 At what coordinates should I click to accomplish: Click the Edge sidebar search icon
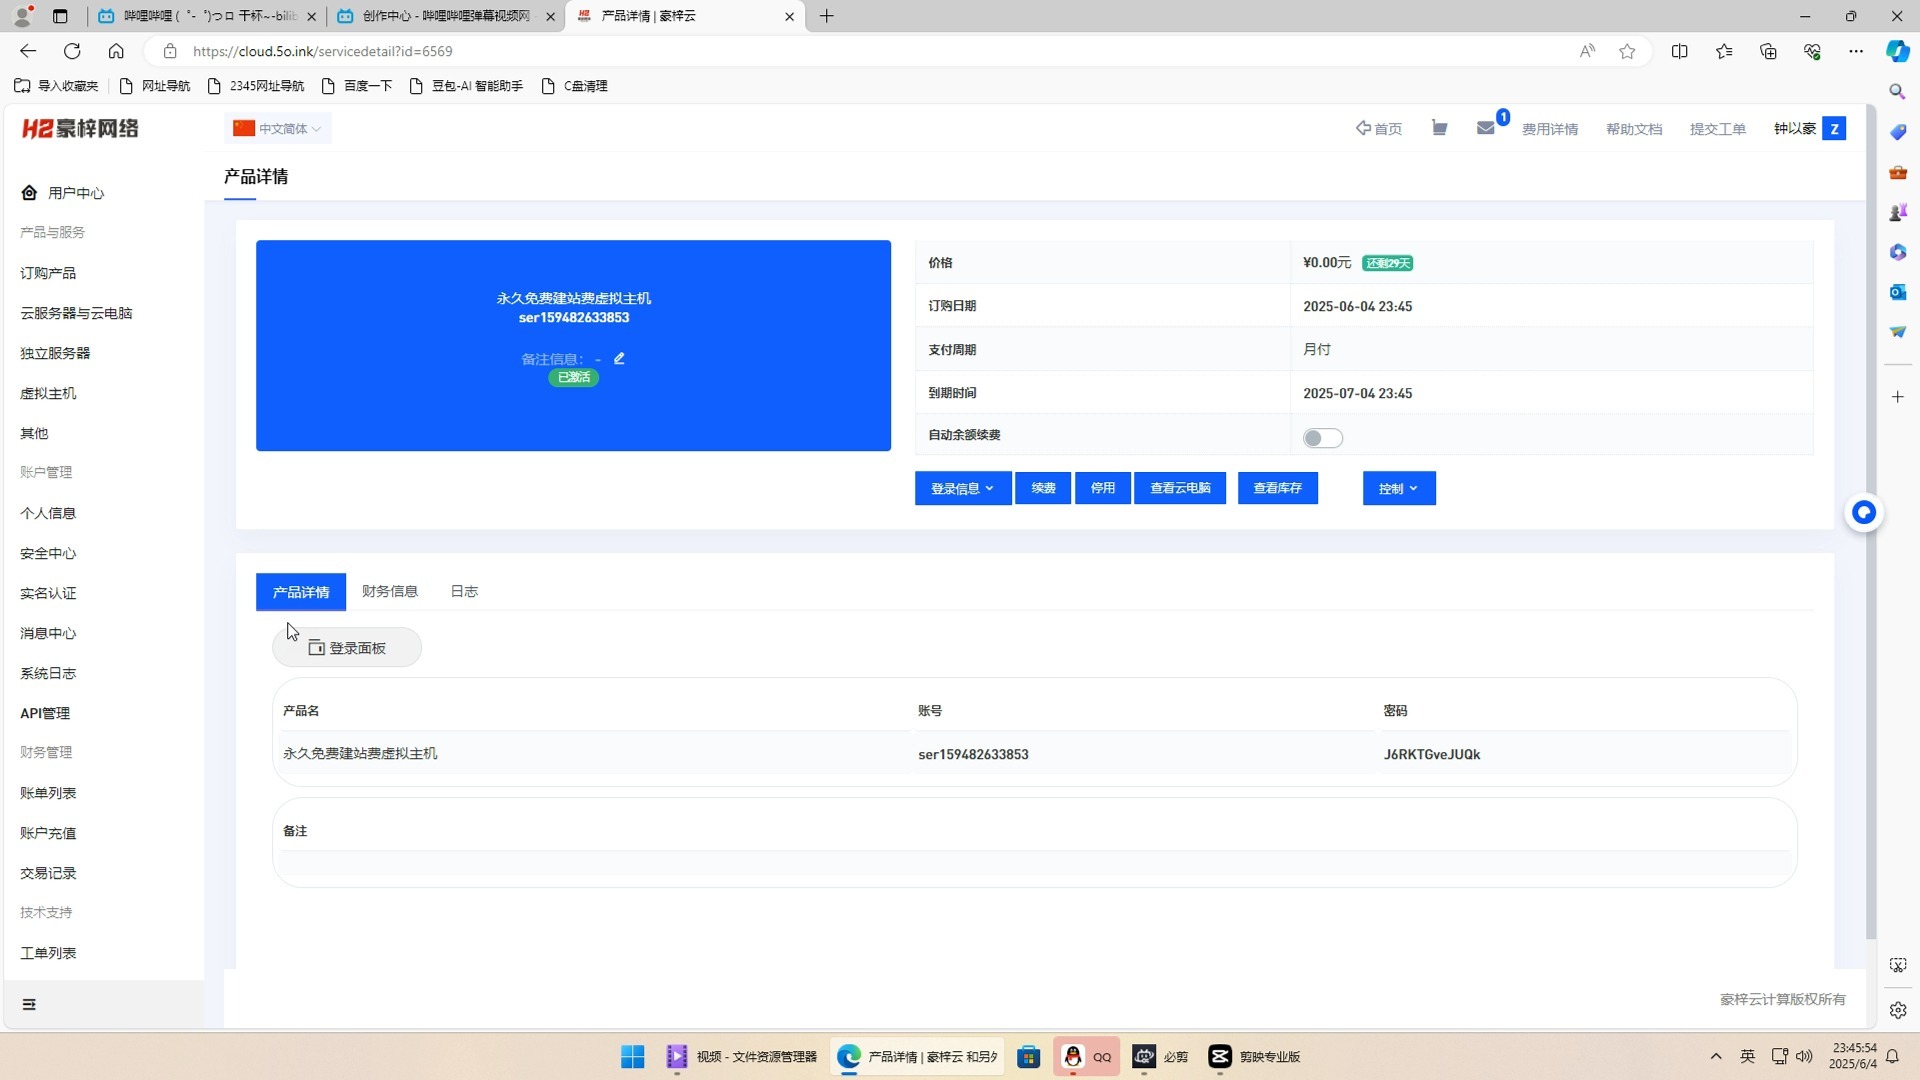[x=1897, y=91]
